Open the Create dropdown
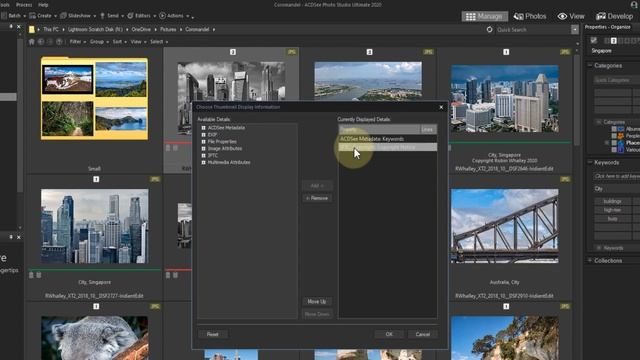Image resolution: width=640 pixels, height=360 pixels. [43, 16]
